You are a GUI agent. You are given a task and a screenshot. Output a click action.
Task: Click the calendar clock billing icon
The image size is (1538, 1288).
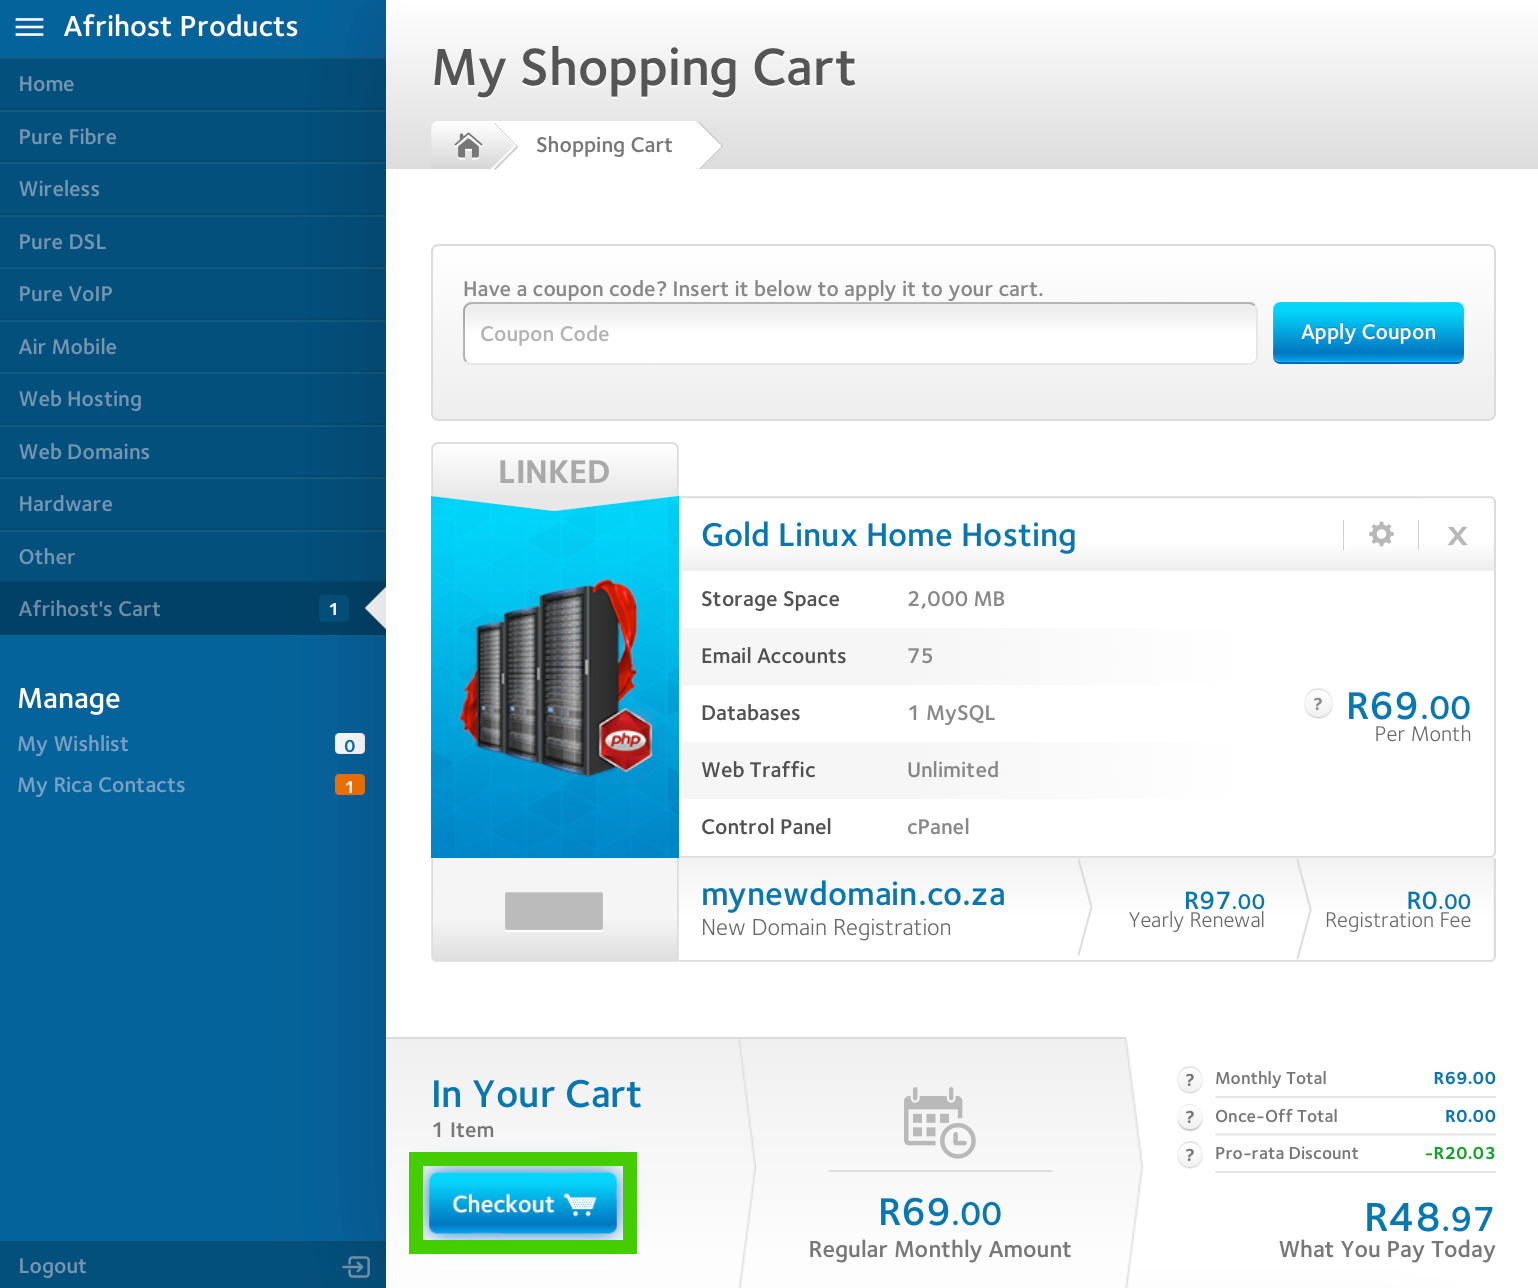(939, 1123)
